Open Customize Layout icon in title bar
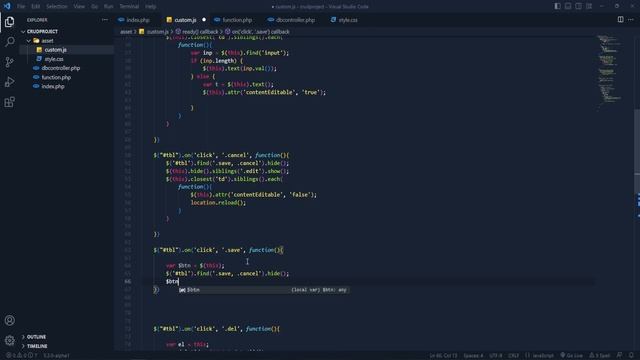The image size is (640, 360). (589, 6)
